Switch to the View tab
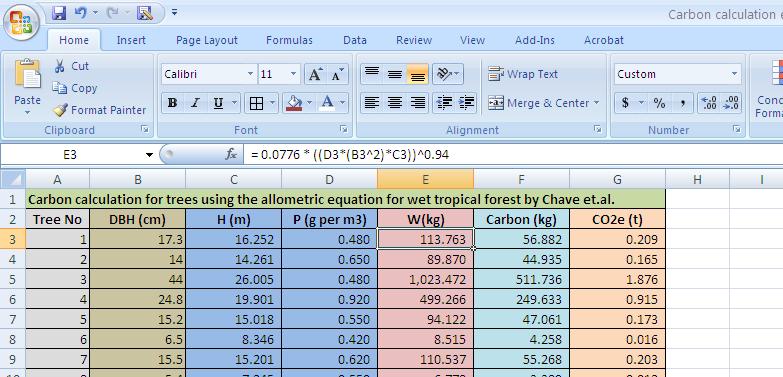The image size is (783, 377). click(x=472, y=40)
